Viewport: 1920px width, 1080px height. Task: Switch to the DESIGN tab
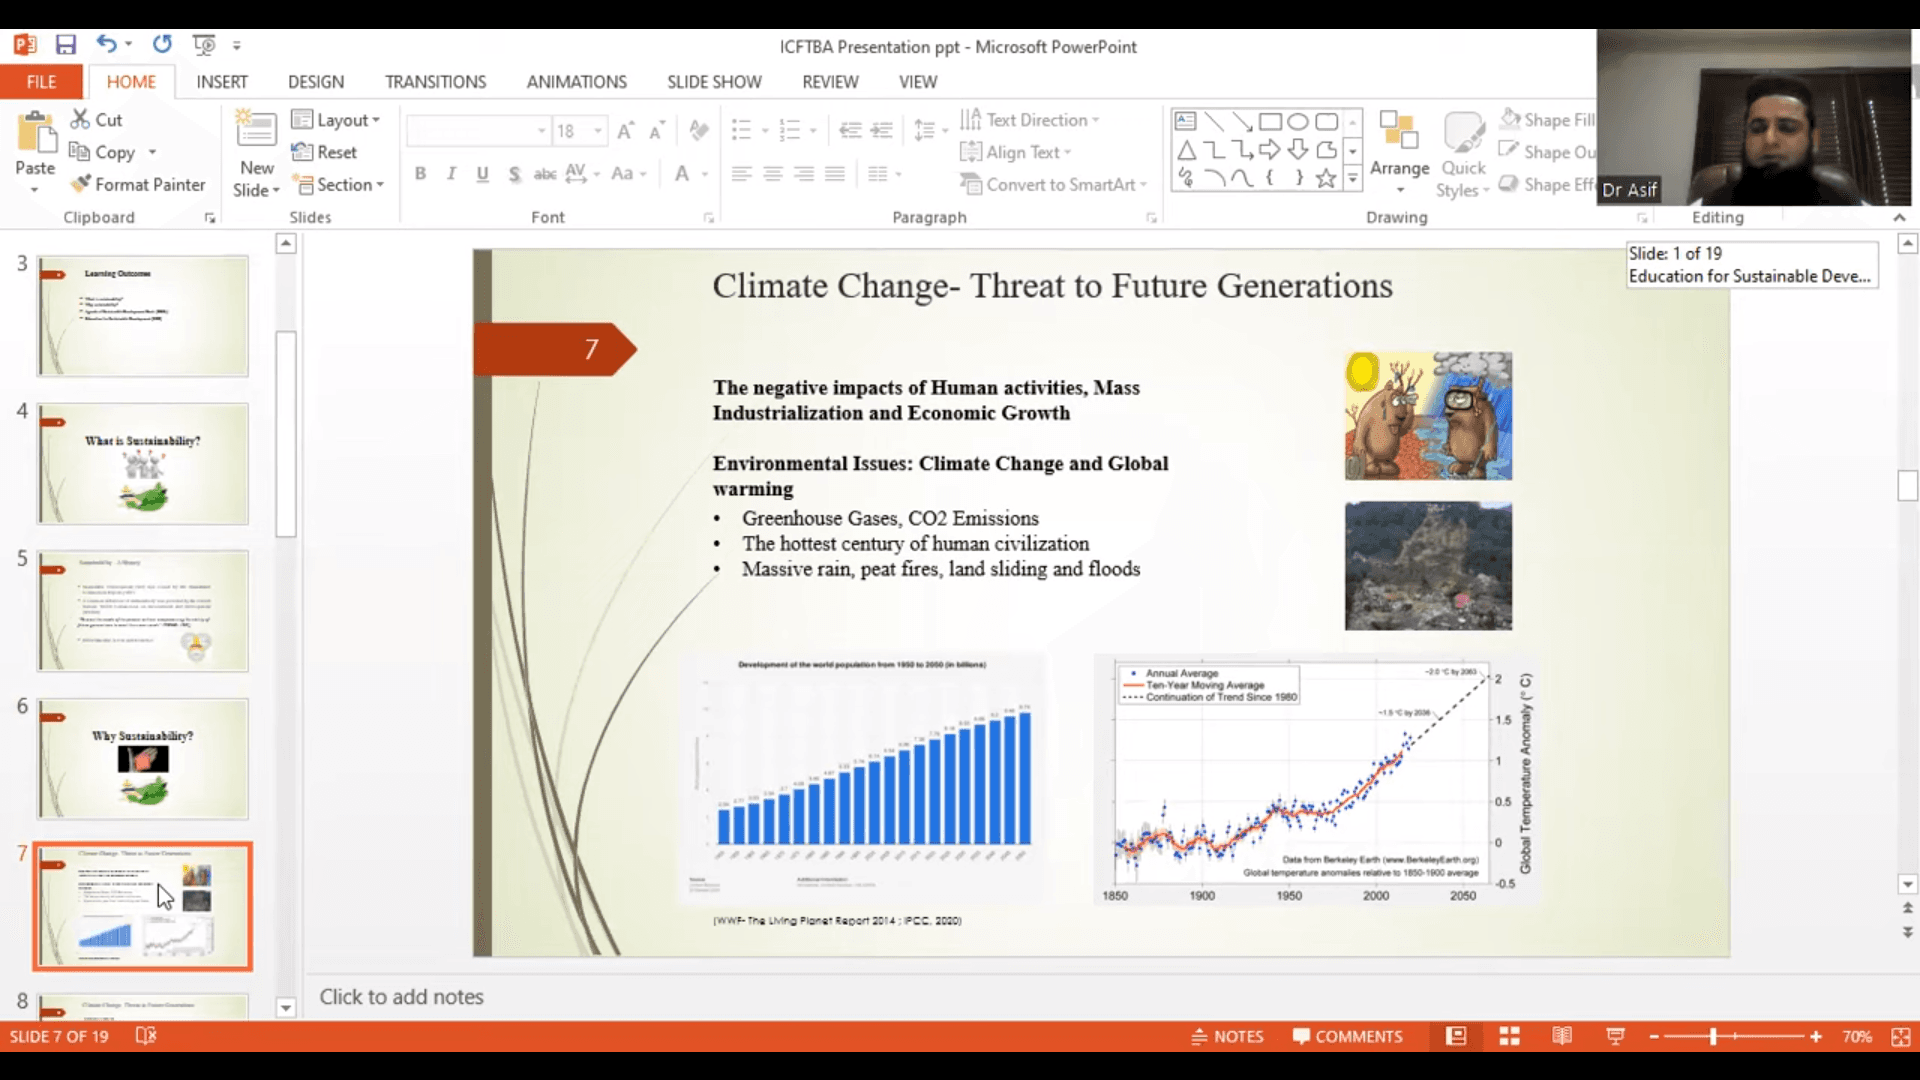coord(316,81)
